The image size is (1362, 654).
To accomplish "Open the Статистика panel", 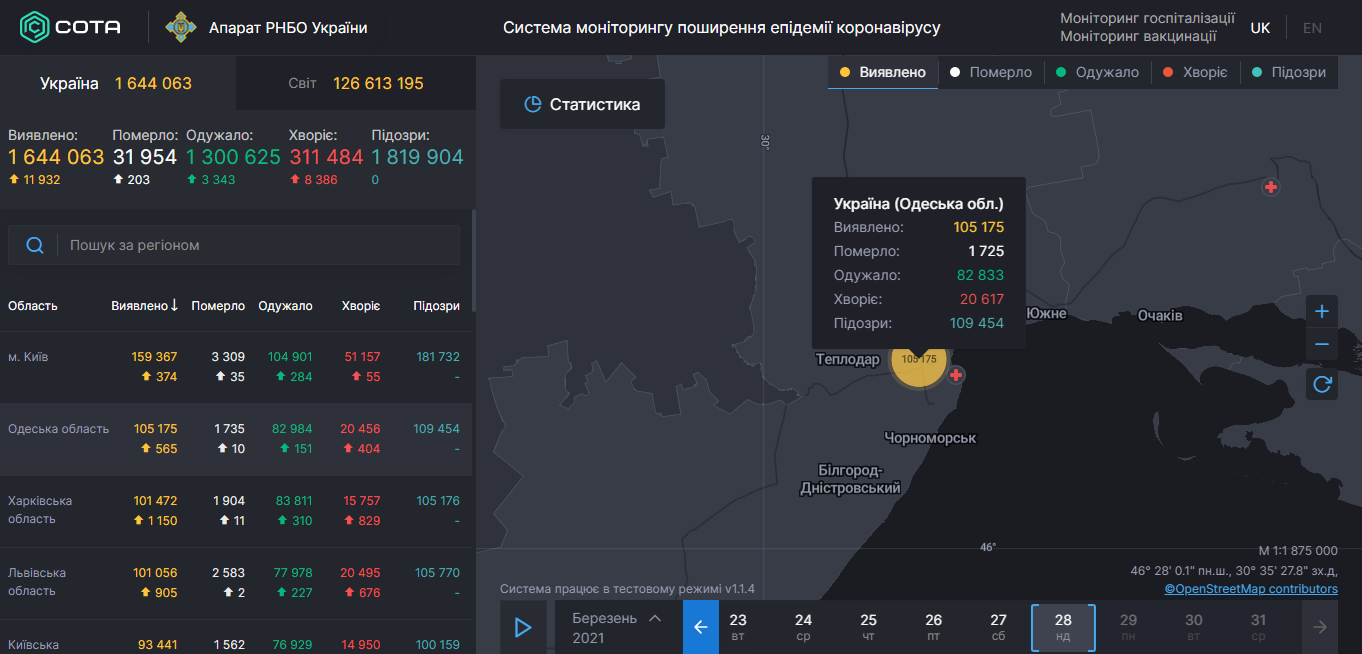I will (x=582, y=103).
